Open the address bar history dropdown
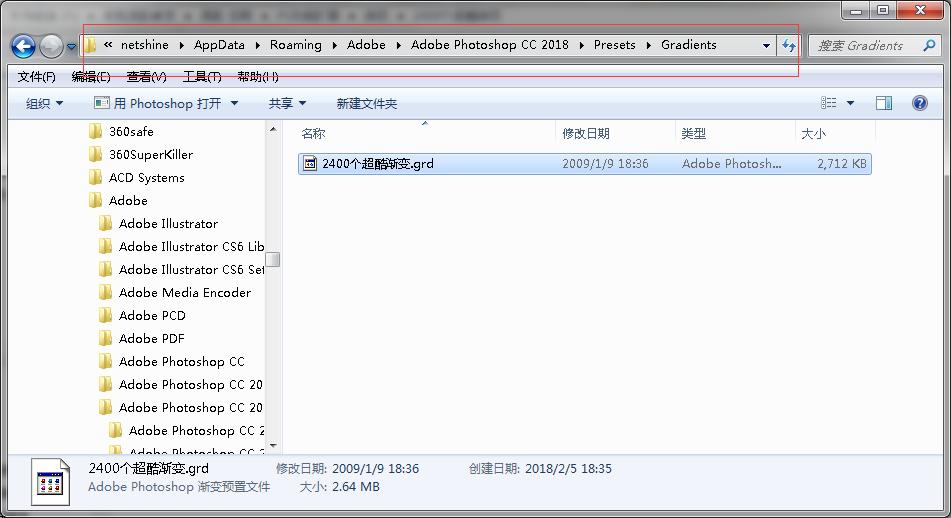This screenshot has width=951, height=518. coord(767,45)
